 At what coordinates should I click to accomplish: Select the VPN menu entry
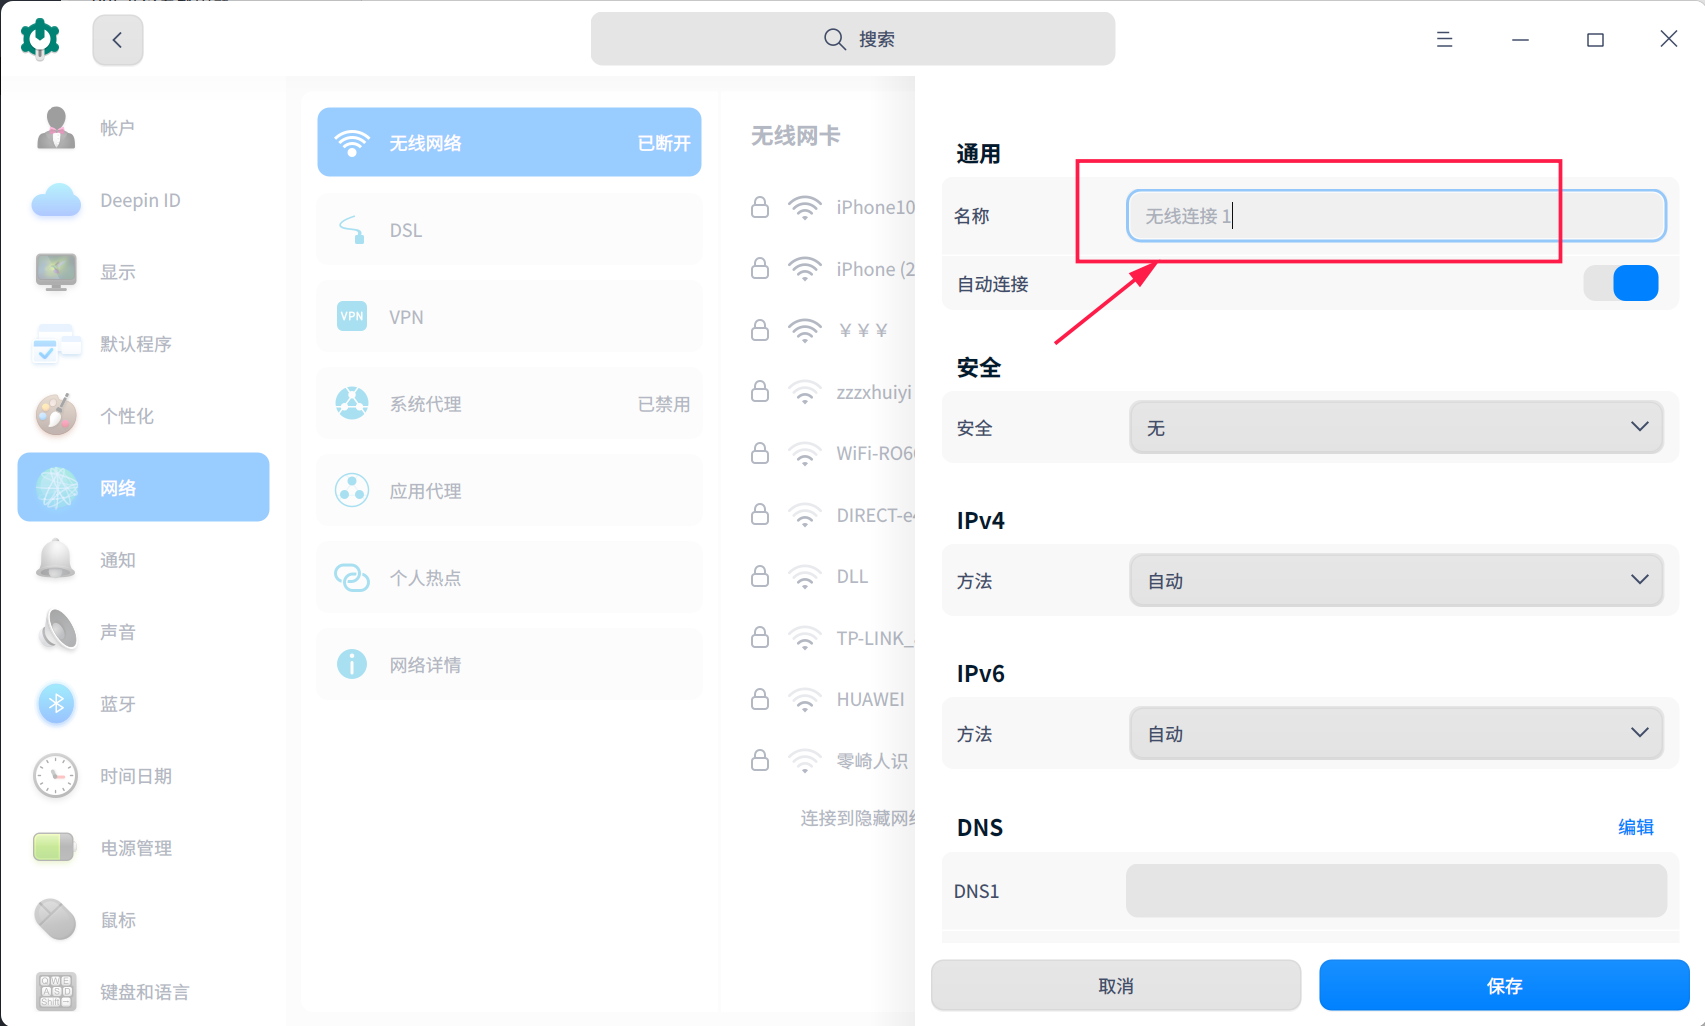(x=509, y=317)
